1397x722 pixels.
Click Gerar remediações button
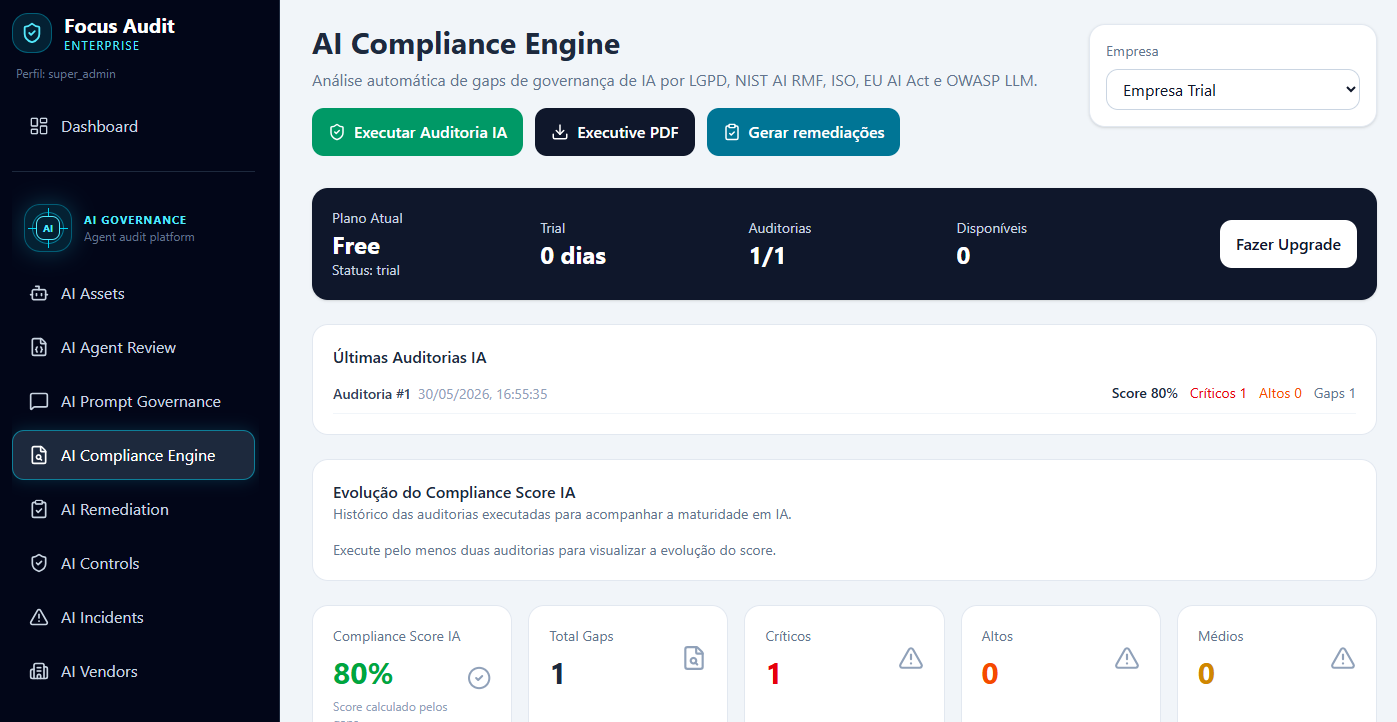(803, 132)
